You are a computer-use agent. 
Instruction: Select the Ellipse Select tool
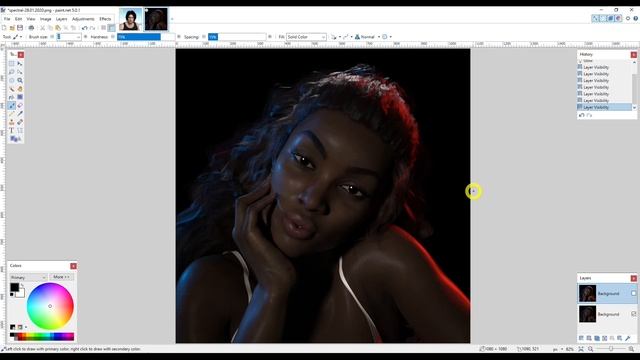coord(12,80)
